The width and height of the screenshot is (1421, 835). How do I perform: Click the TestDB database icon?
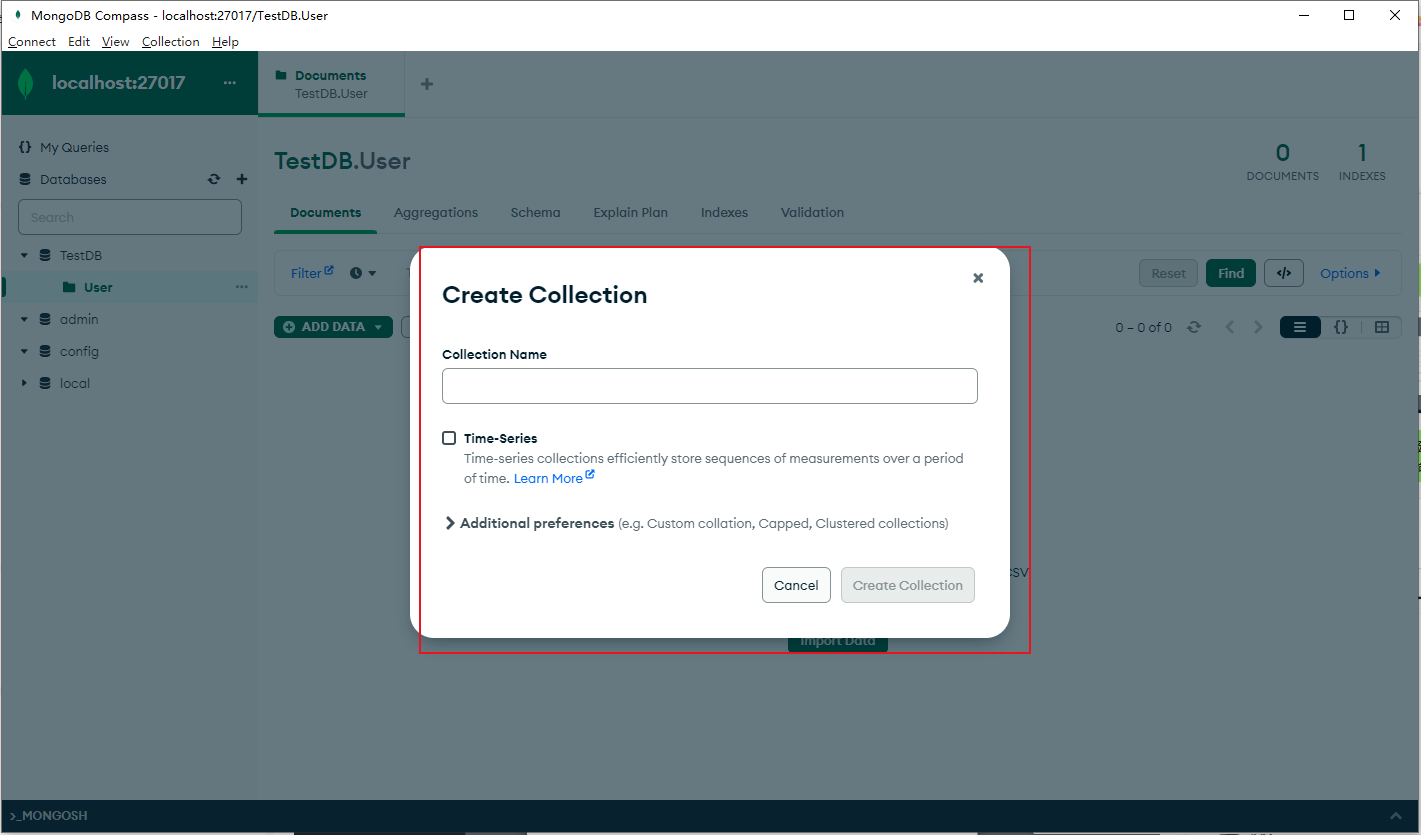[x=45, y=256]
